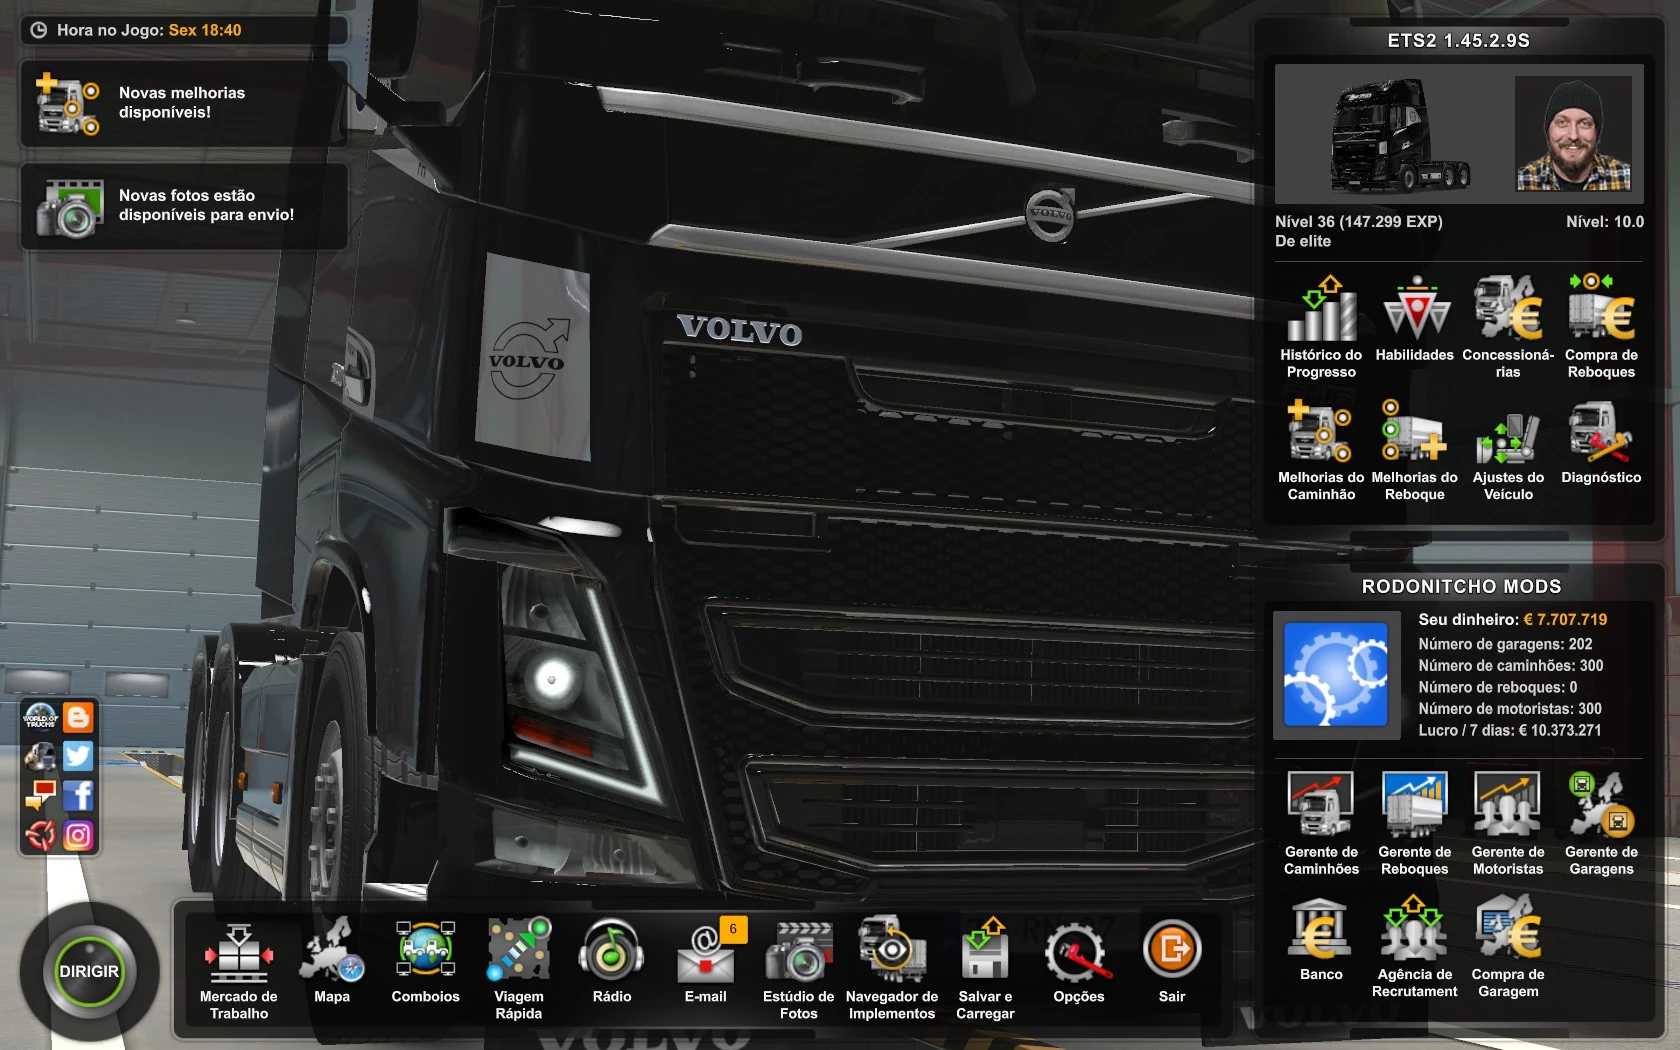View the Habilidades skills screen
This screenshot has width=1680, height=1050.
pos(1414,320)
